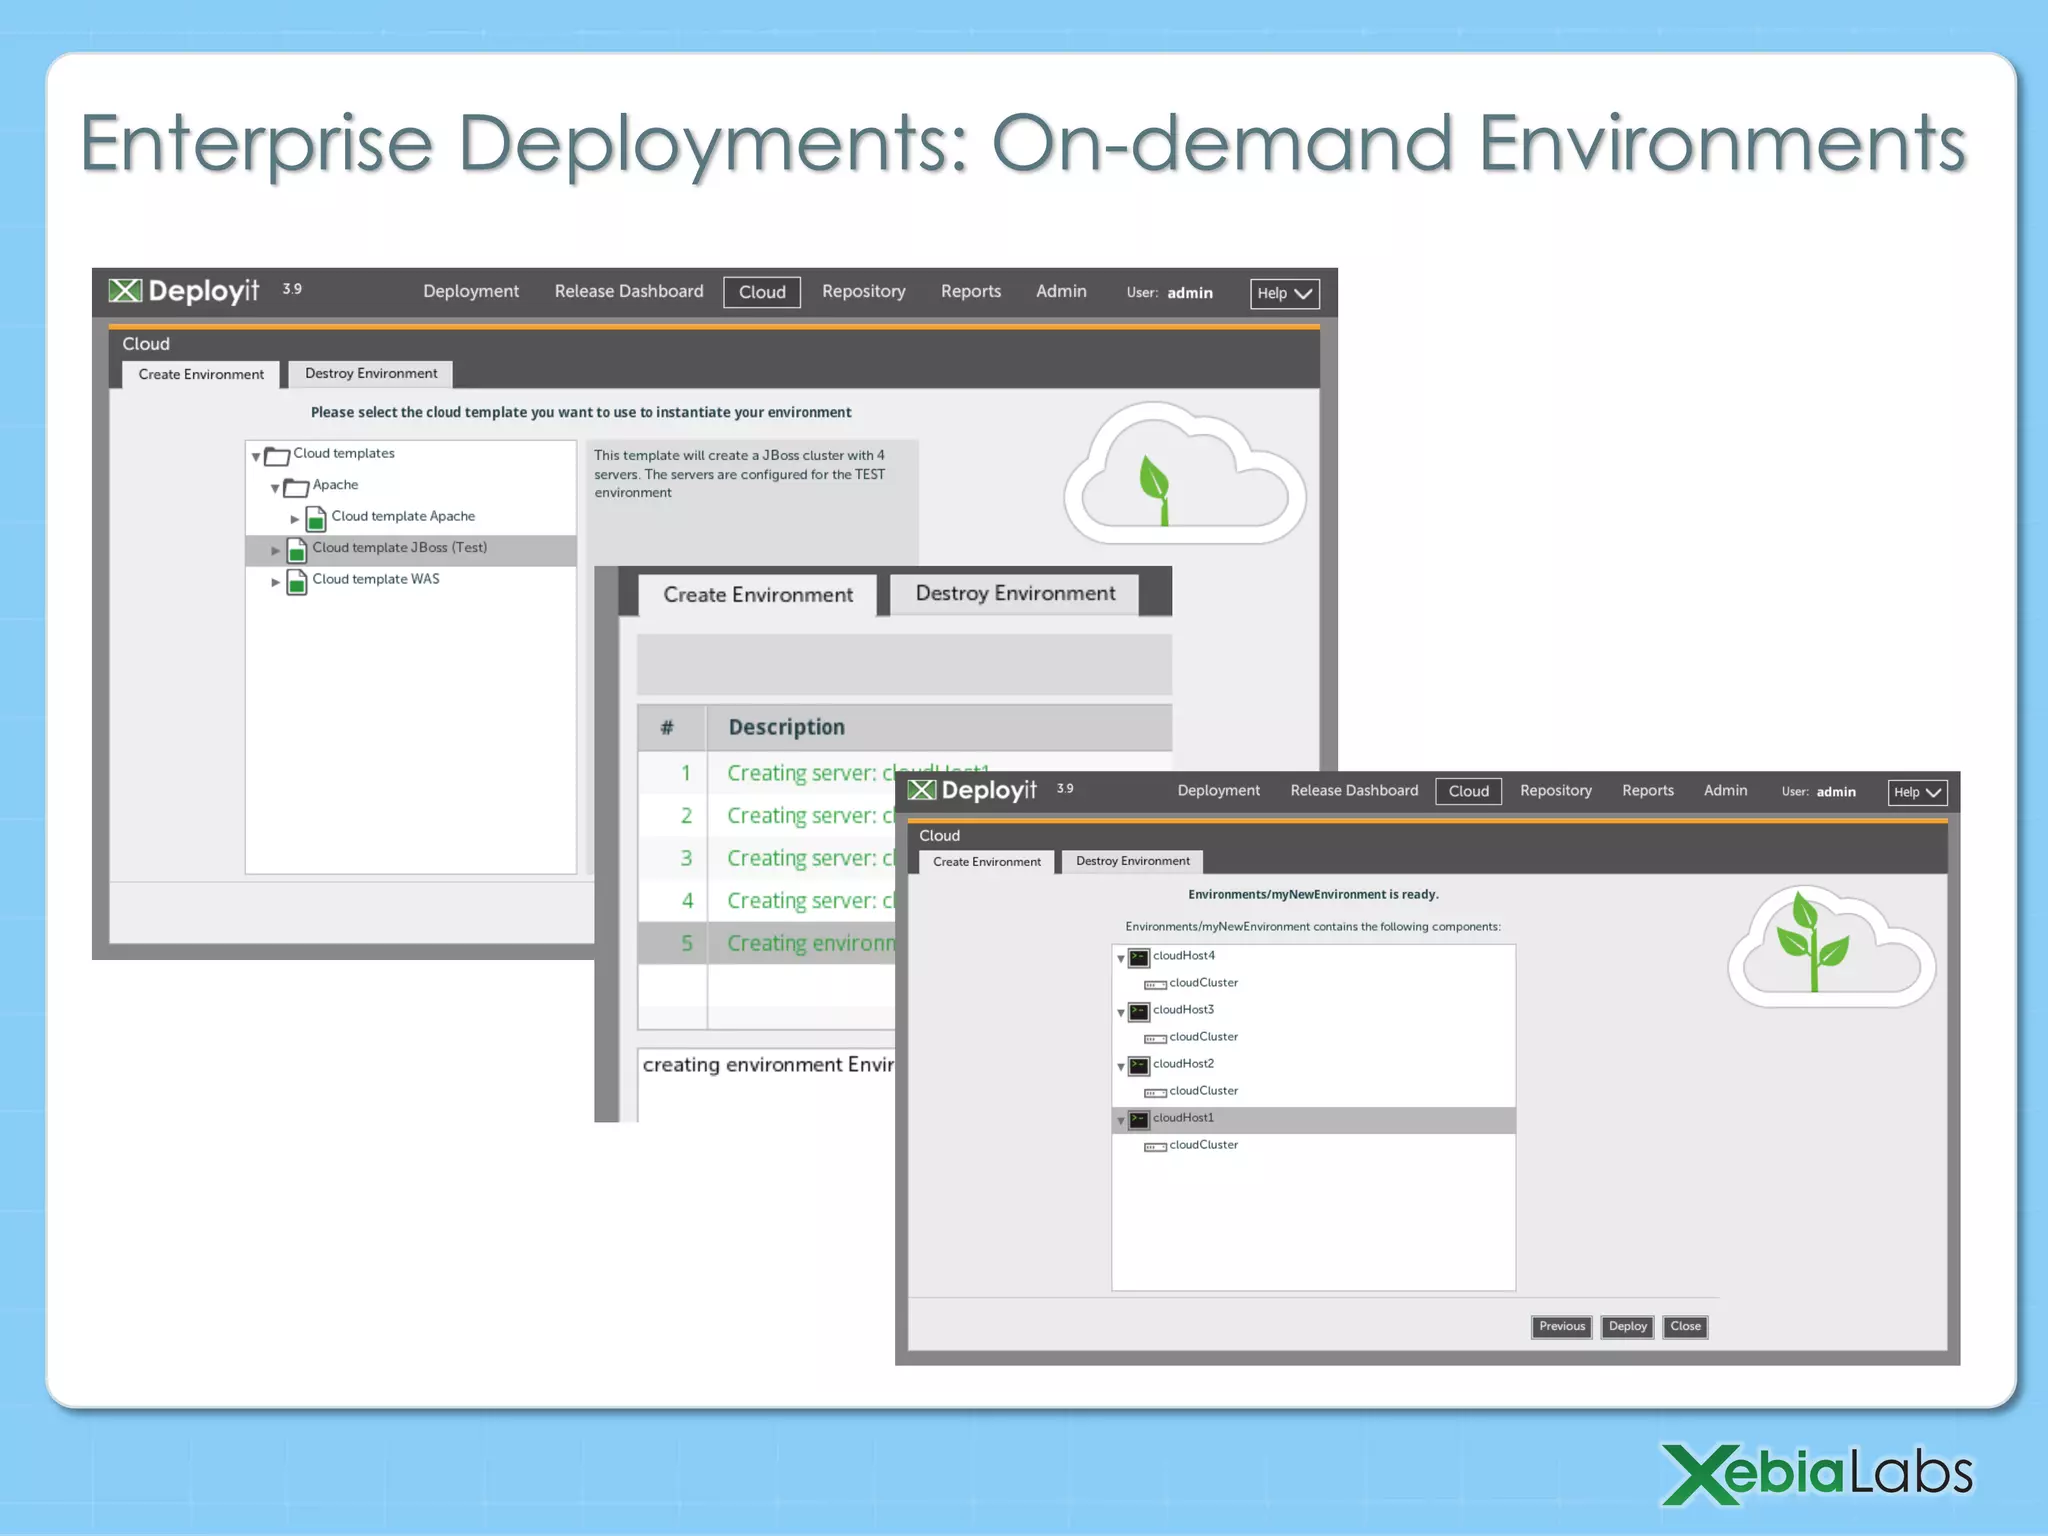Switch to Destroy Environment tab in back window
This screenshot has height=1536, width=2048.
pos(371,373)
